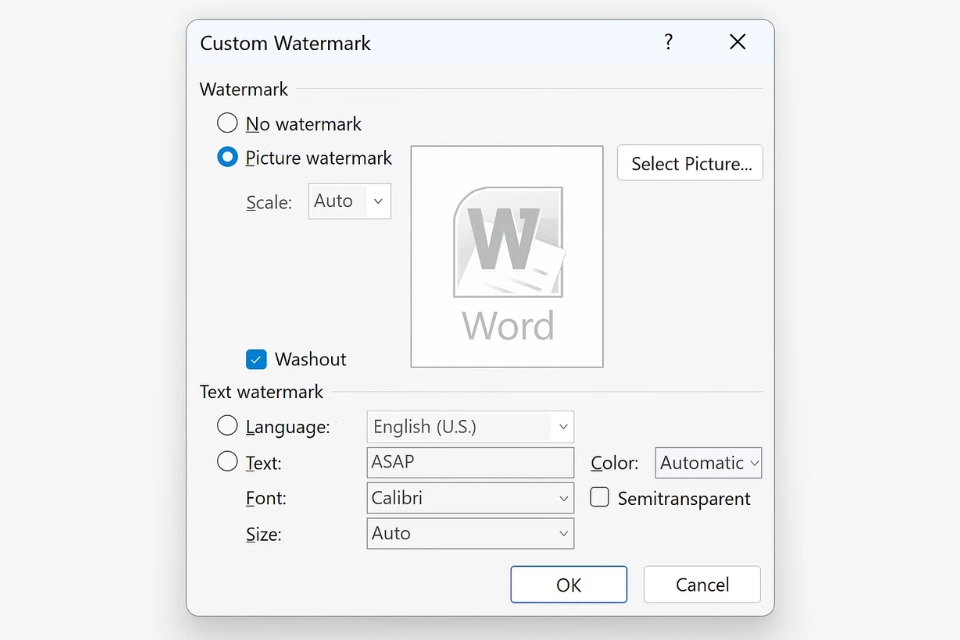
Task: Enable the Text watermark radio button
Action: [x=227, y=463]
